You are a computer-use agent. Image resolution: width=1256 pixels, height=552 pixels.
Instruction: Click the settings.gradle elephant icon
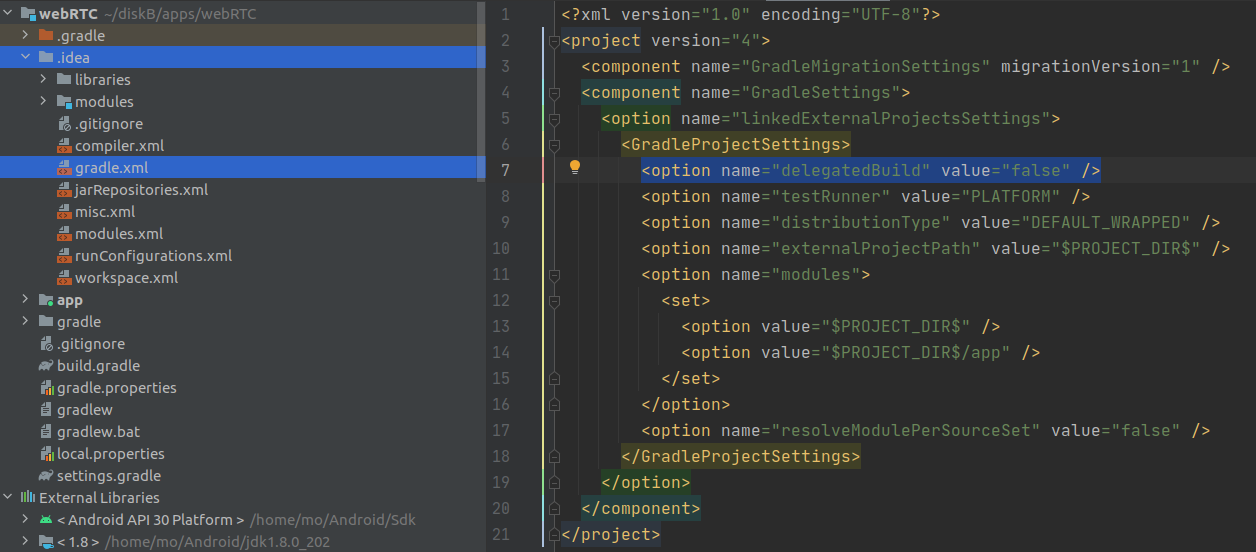45,476
